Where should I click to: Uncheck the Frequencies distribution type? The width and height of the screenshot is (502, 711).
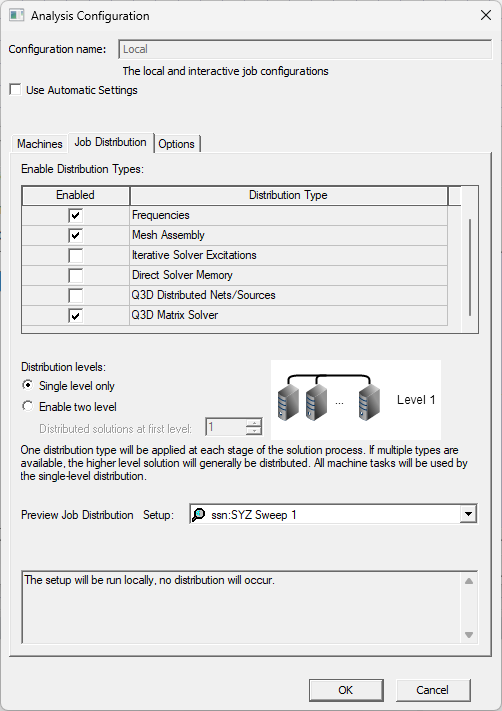pyautogui.click(x=75, y=215)
